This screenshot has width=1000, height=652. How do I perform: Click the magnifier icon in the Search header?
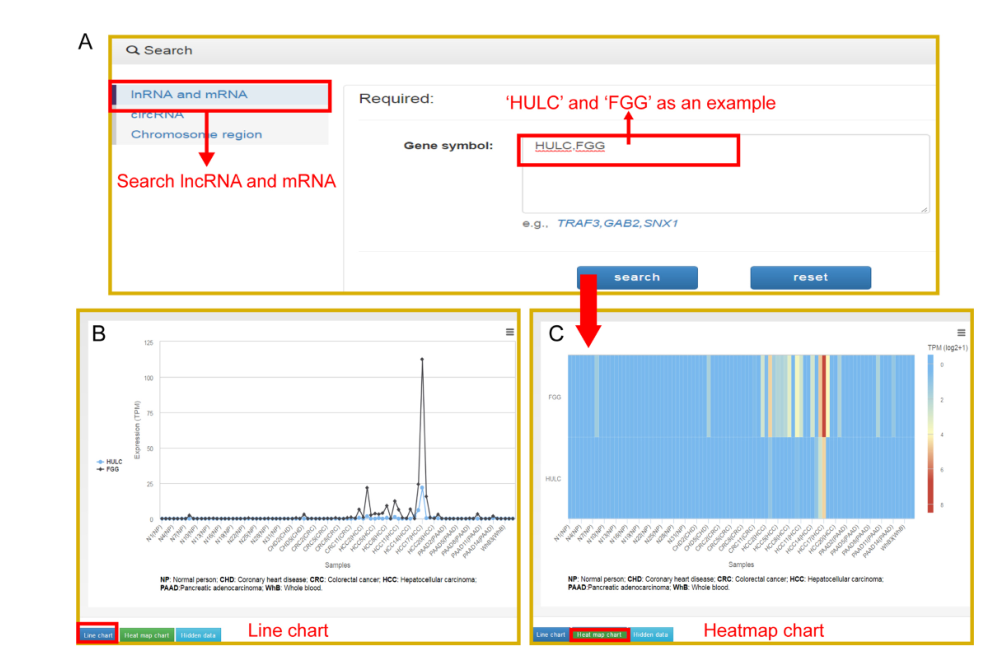pyautogui.click(x=133, y=51)
